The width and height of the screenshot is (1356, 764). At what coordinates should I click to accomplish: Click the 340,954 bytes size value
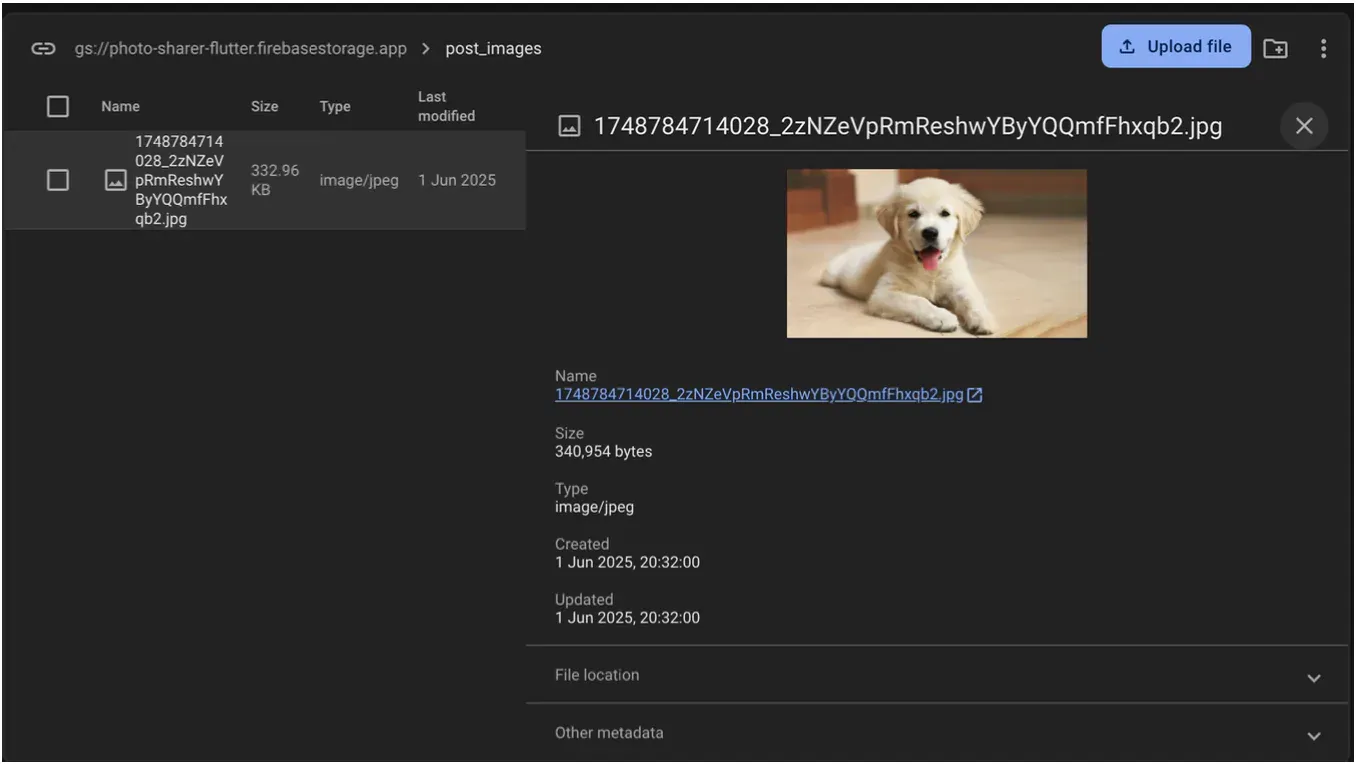click(x=603, y=451)
